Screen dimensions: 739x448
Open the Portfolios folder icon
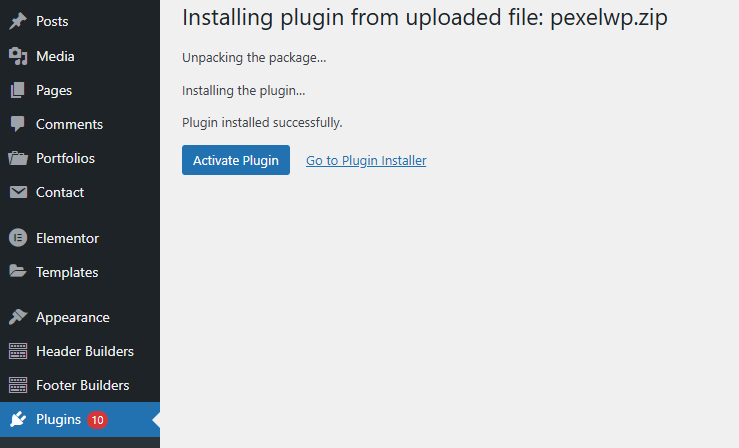18,158
